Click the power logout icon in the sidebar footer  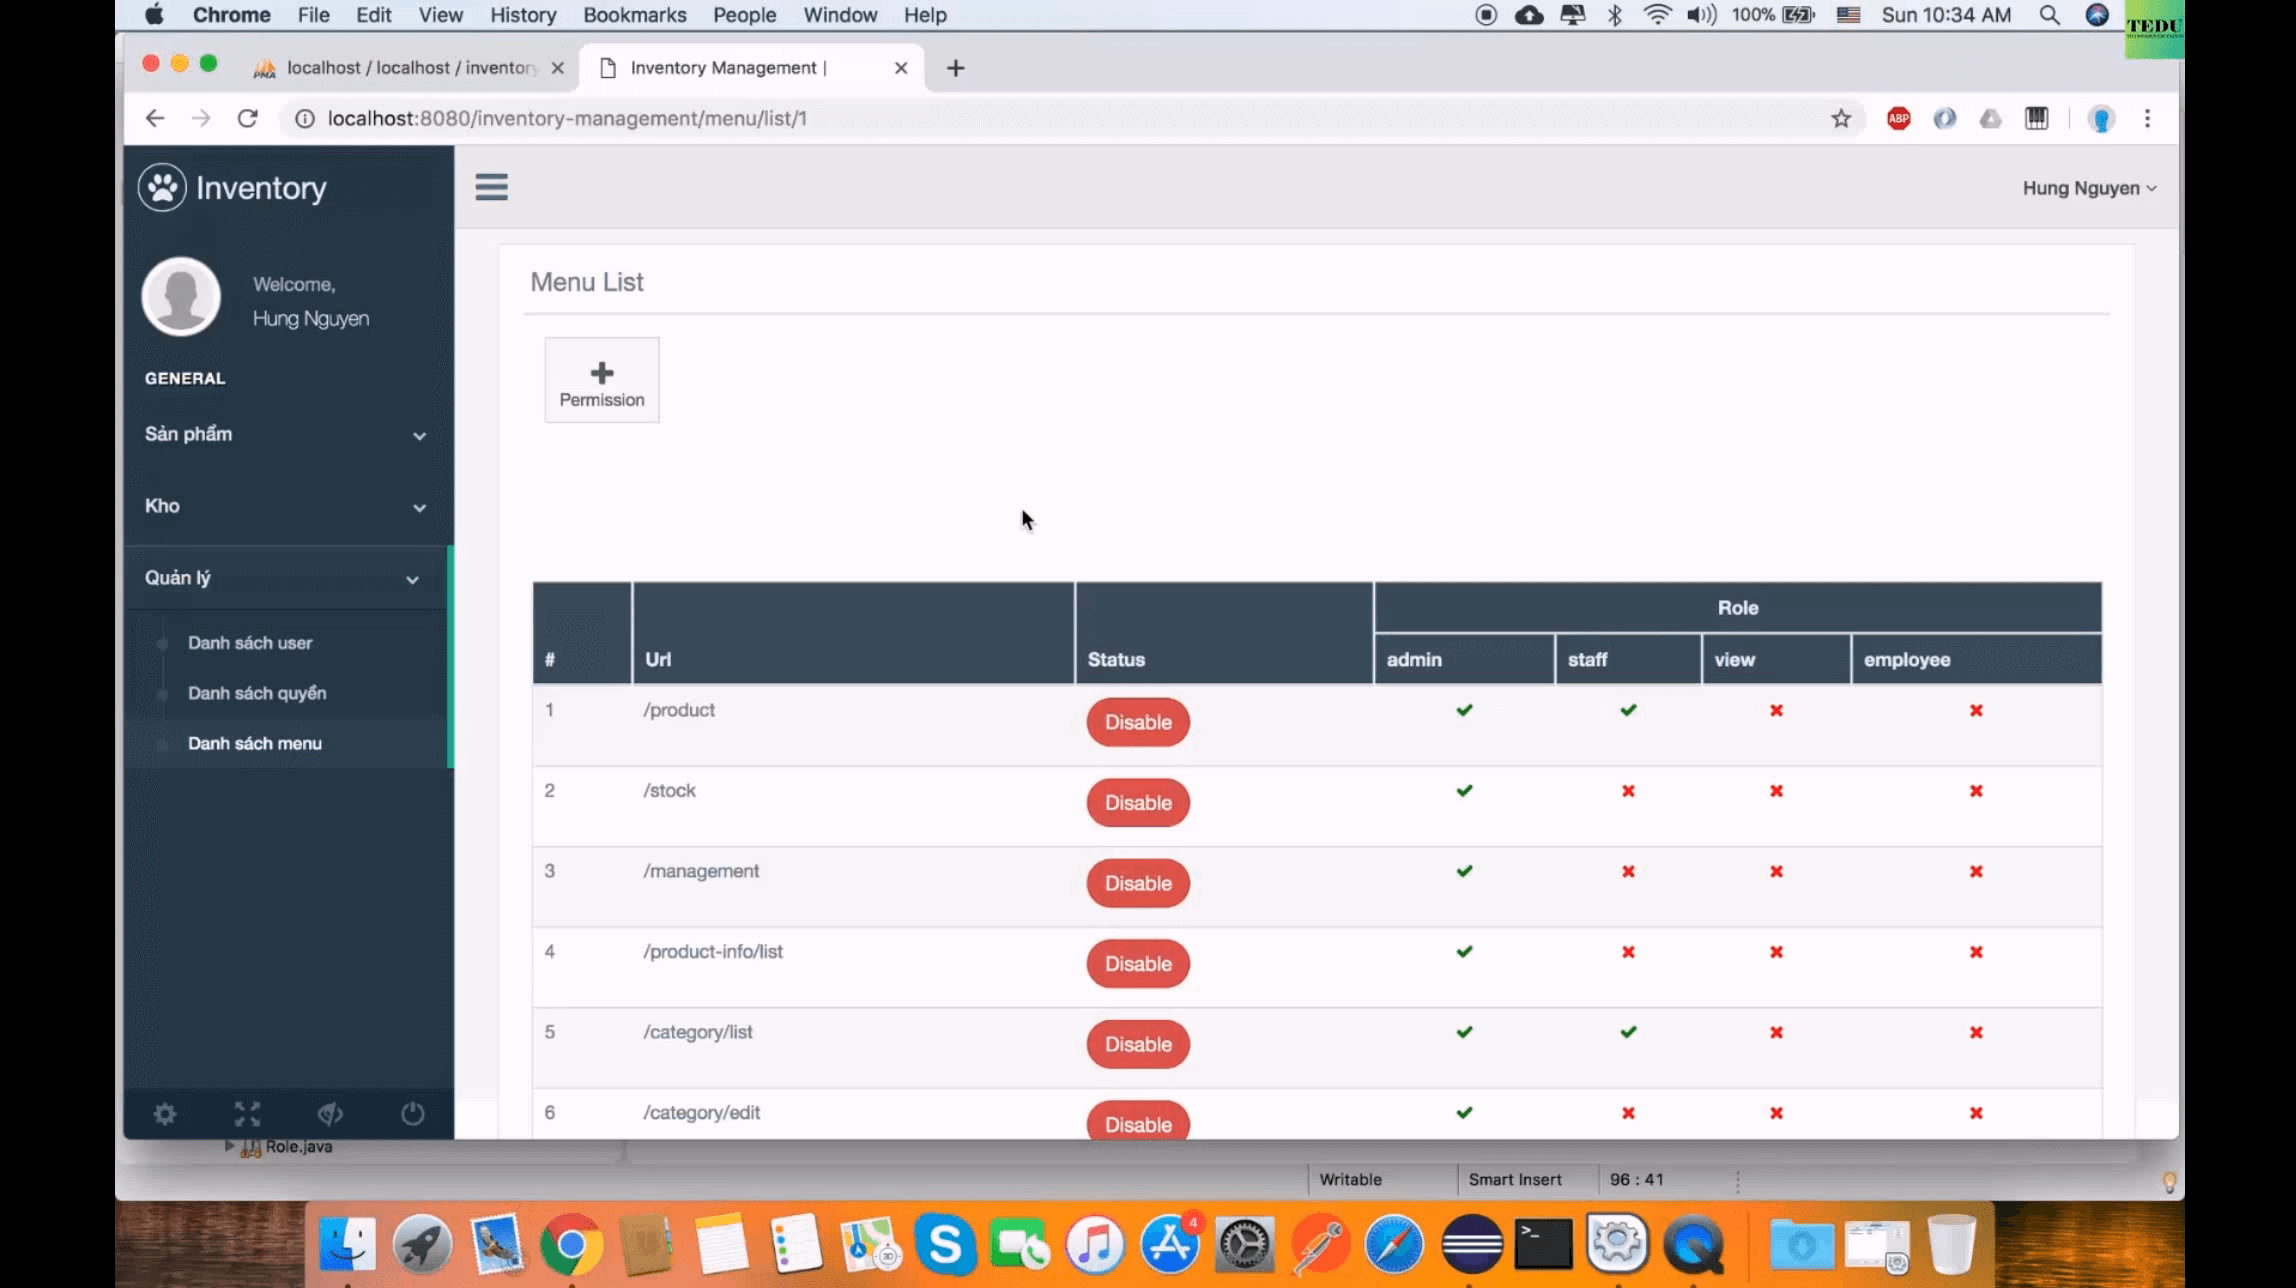pos(412,1114)
